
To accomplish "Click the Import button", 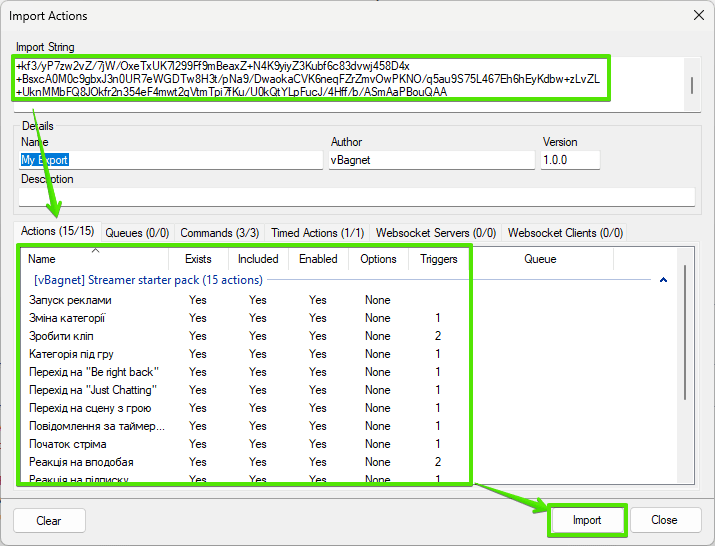I will pyautogui.click(x=587, y=520).
